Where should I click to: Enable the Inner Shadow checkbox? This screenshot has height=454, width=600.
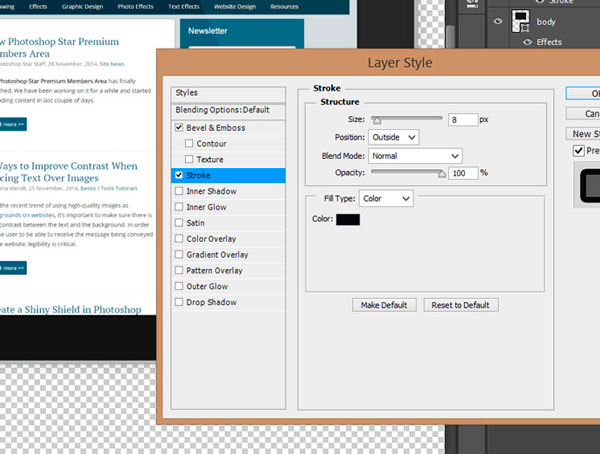179,191
